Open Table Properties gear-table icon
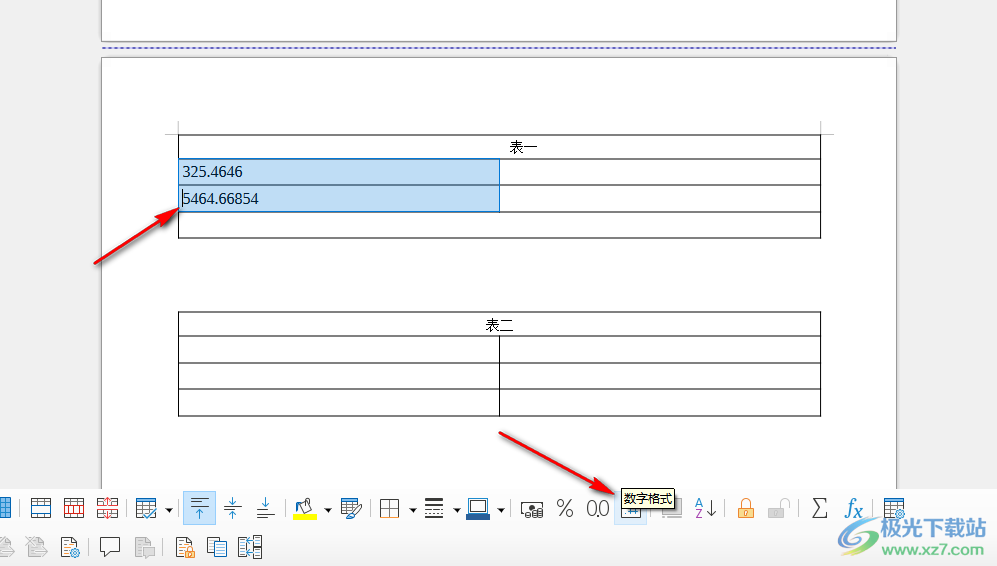 tap(894, 509)
